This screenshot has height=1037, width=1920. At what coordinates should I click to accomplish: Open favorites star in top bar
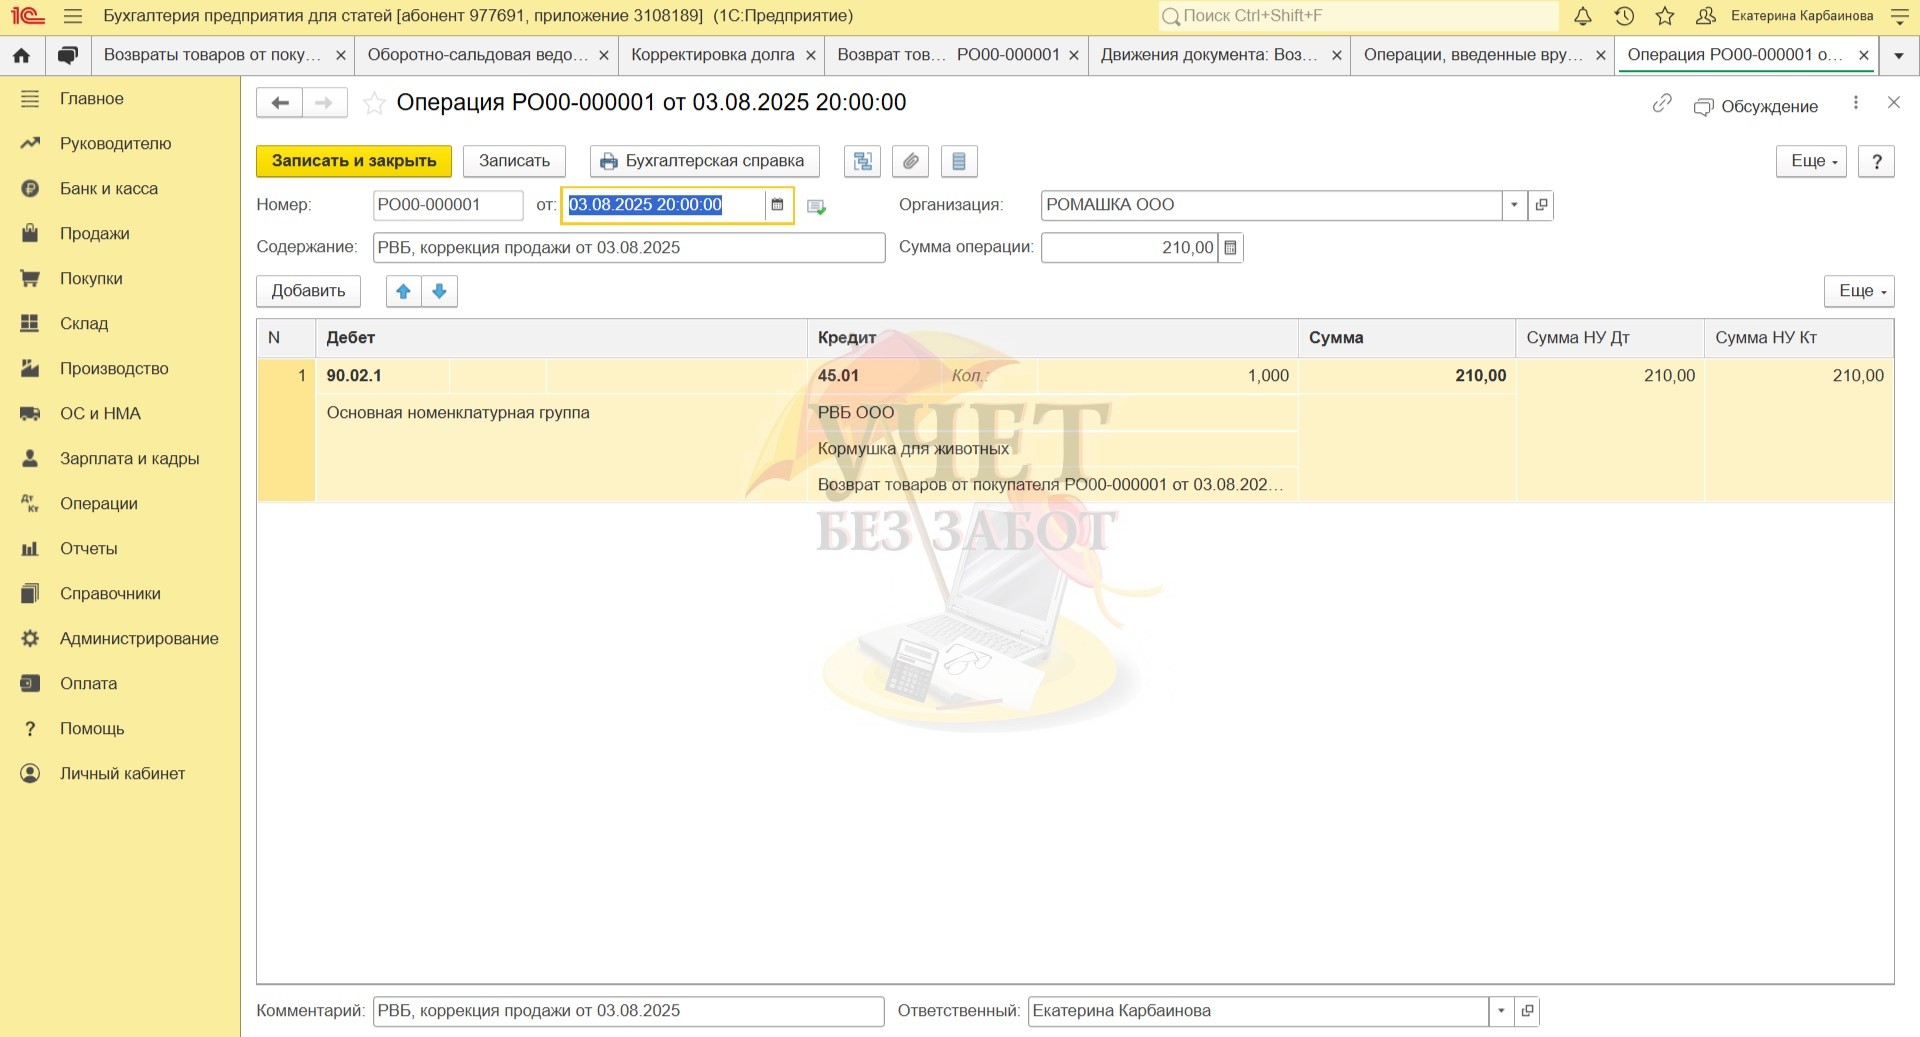click(1665, 16)
